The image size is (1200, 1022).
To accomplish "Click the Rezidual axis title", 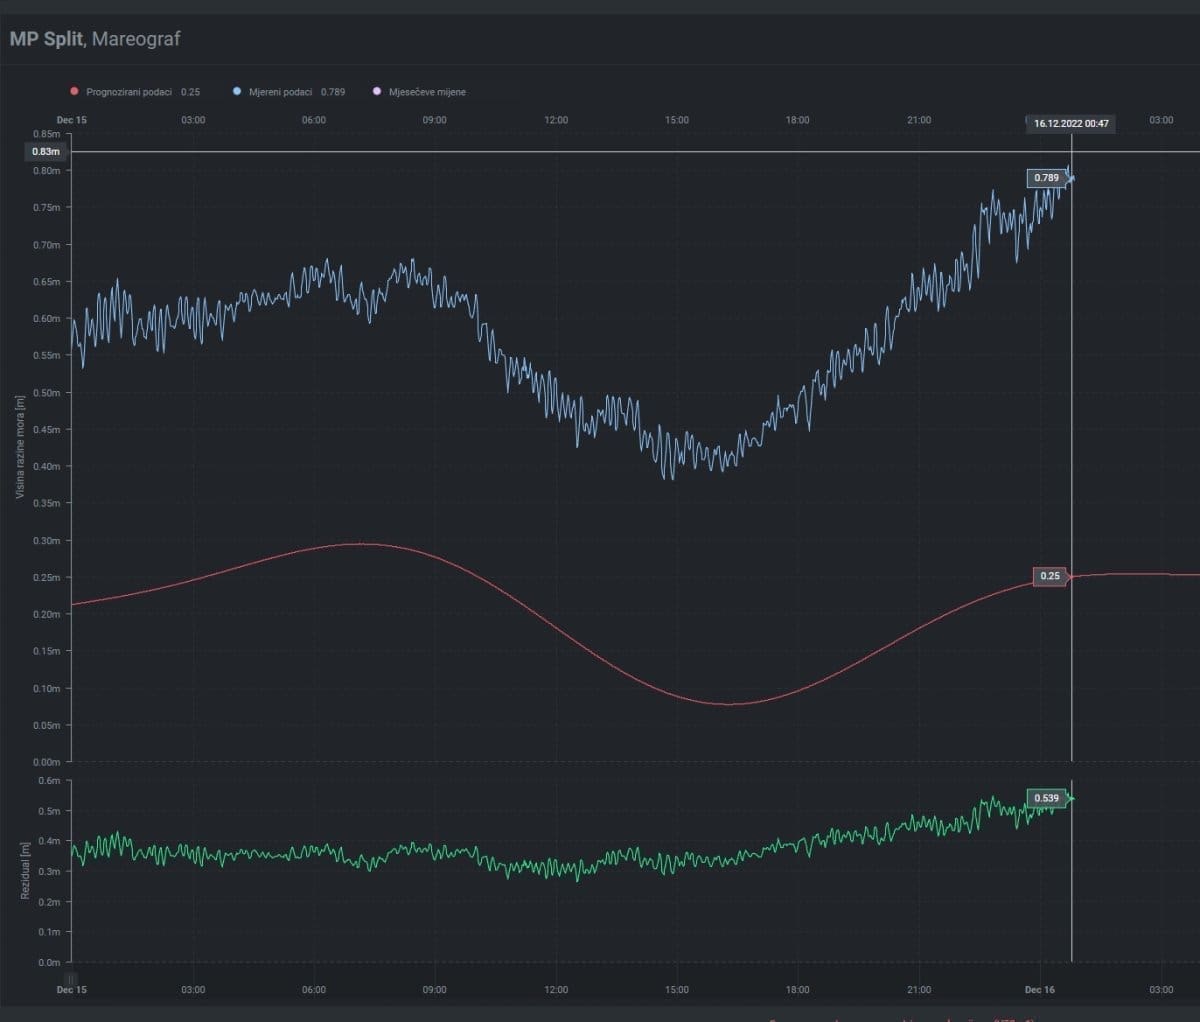I will (x=25, y=869).
